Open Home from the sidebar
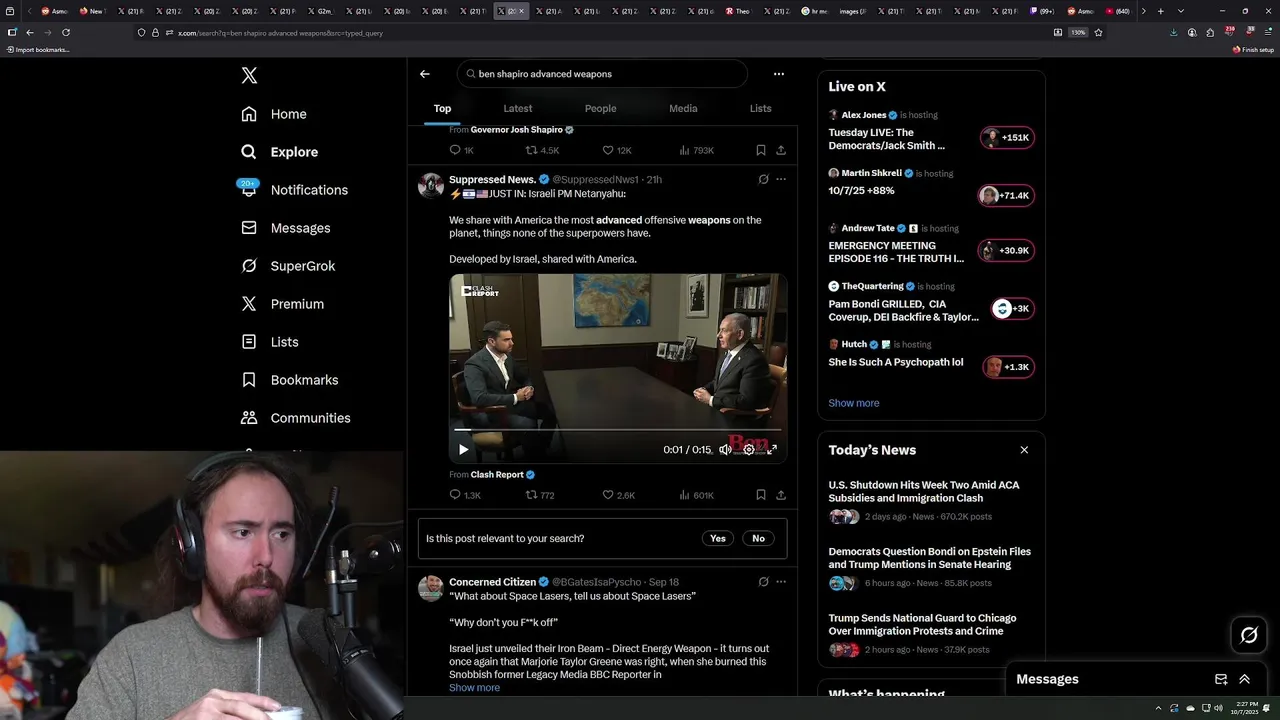 [x=274, y=114]
